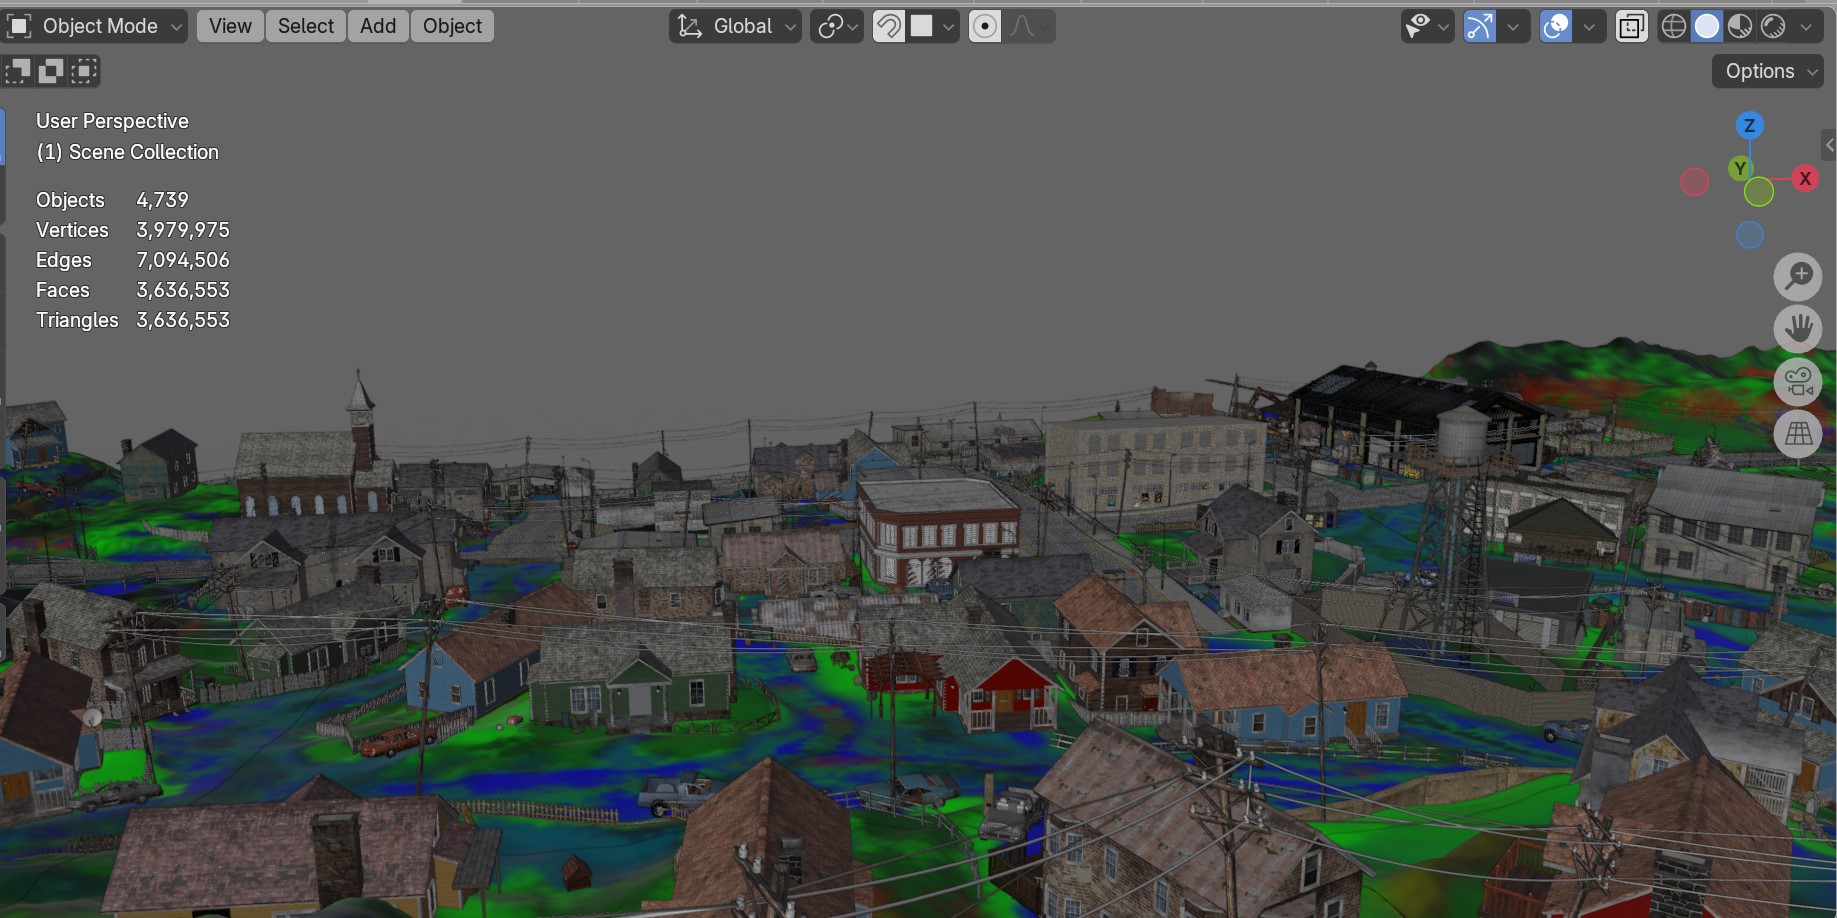Expand the overlays settings dropdown arrow
The image size is (1837, 918).
pyautogui.click(x=1589, y=26)
